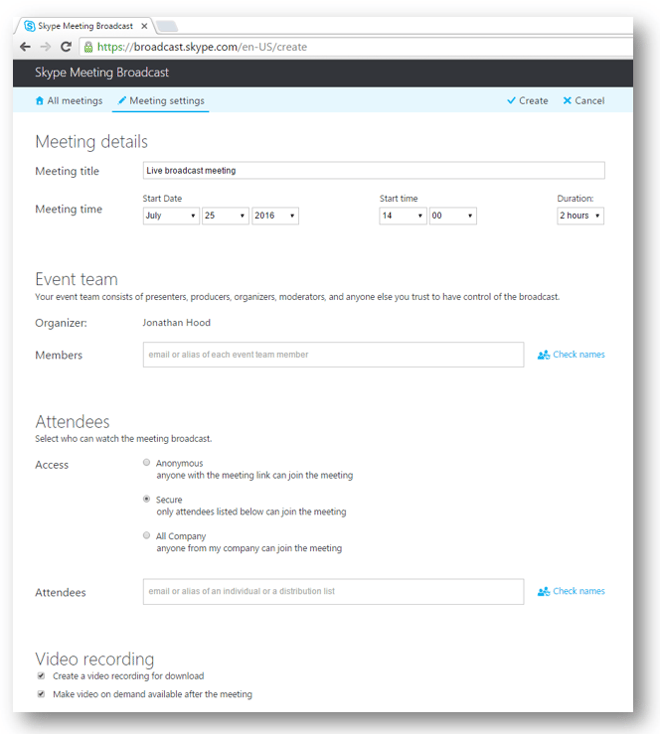This screenshot has width=660, height=734.
Task: Click the X icon next to Cancel
Action: [567, 101]
